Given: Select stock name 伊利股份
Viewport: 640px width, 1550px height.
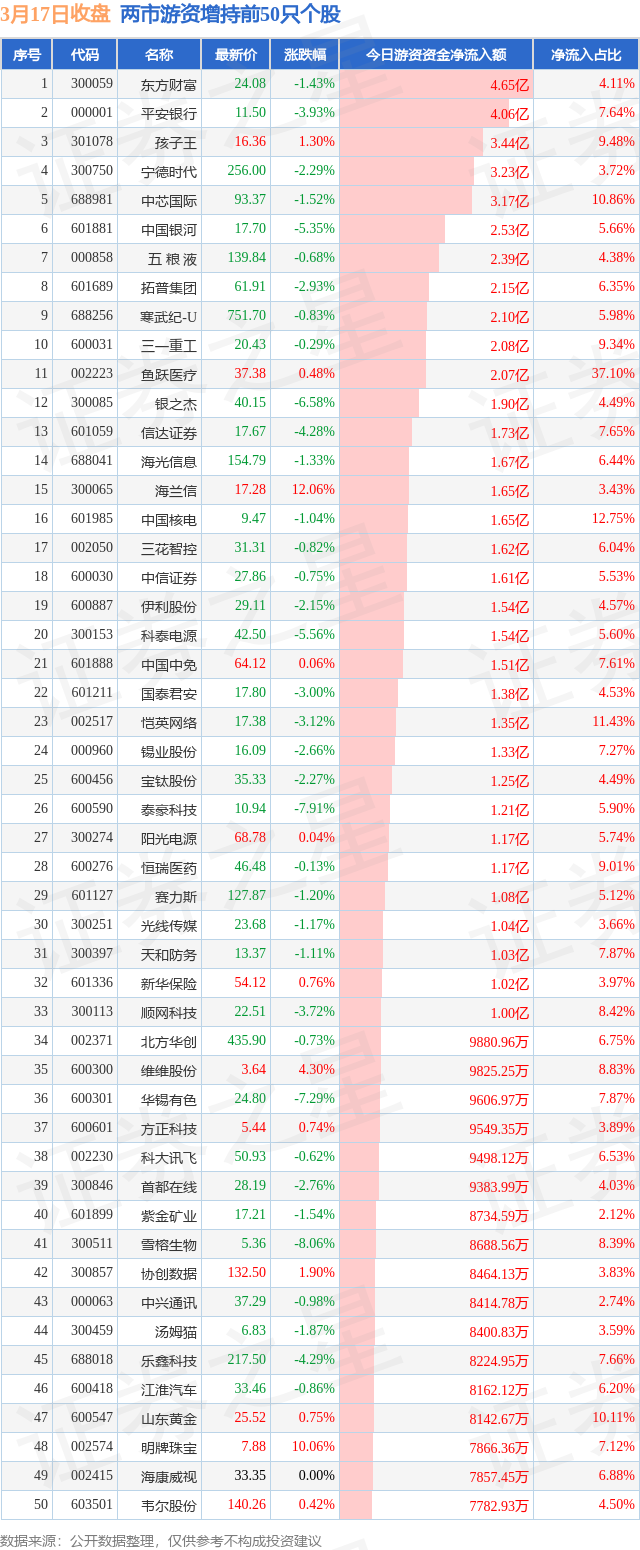Looking at the screenshot, I should pyautogui.click(x=169, y=606).
